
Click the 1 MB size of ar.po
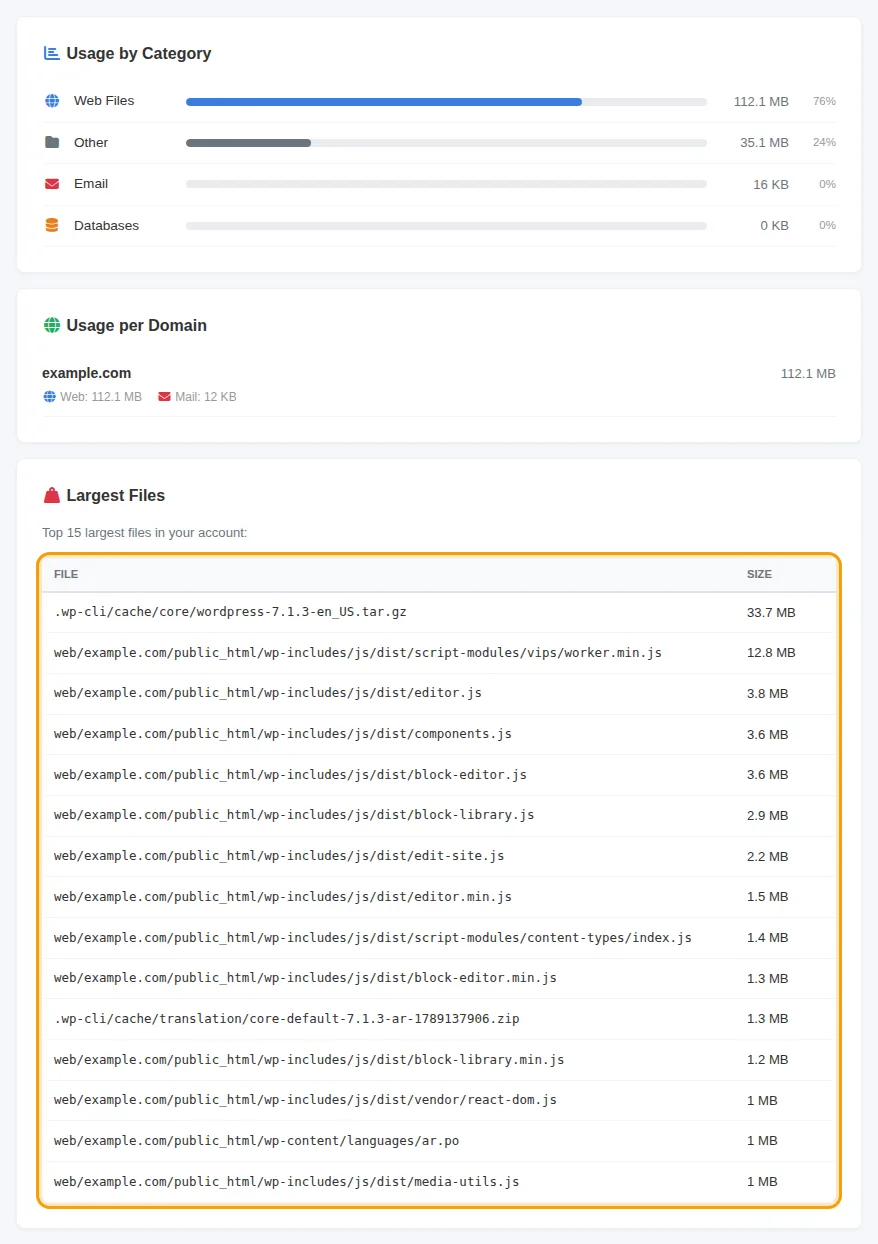[762, 1141]
